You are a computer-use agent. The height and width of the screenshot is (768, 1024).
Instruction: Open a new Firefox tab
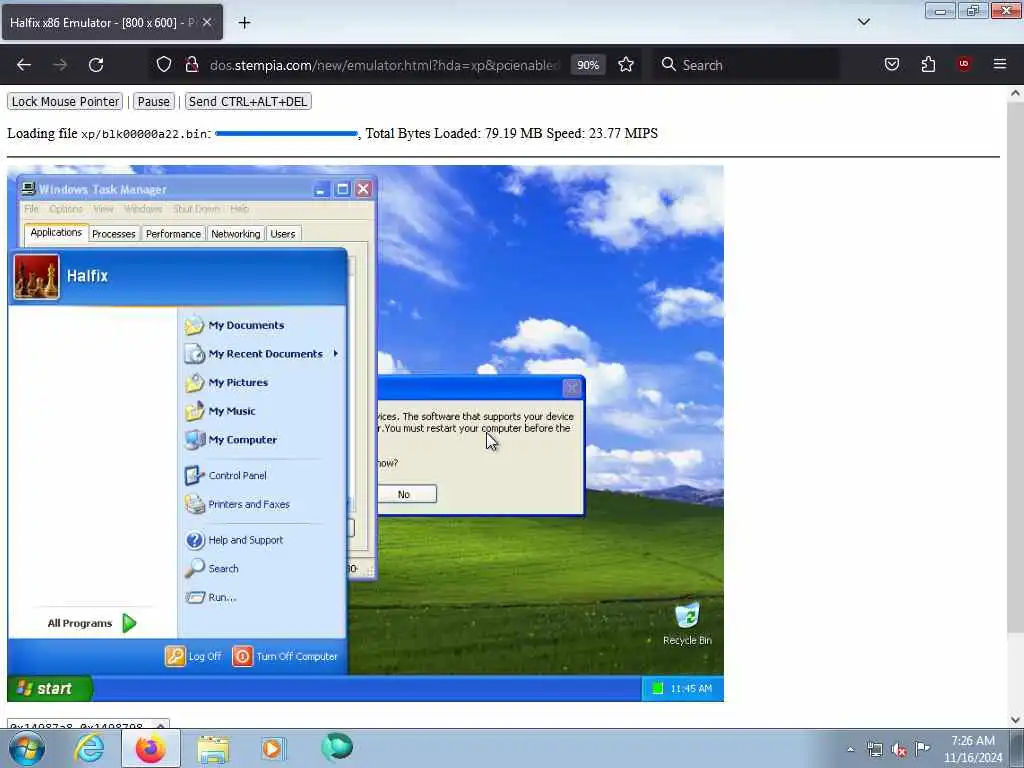244,23
